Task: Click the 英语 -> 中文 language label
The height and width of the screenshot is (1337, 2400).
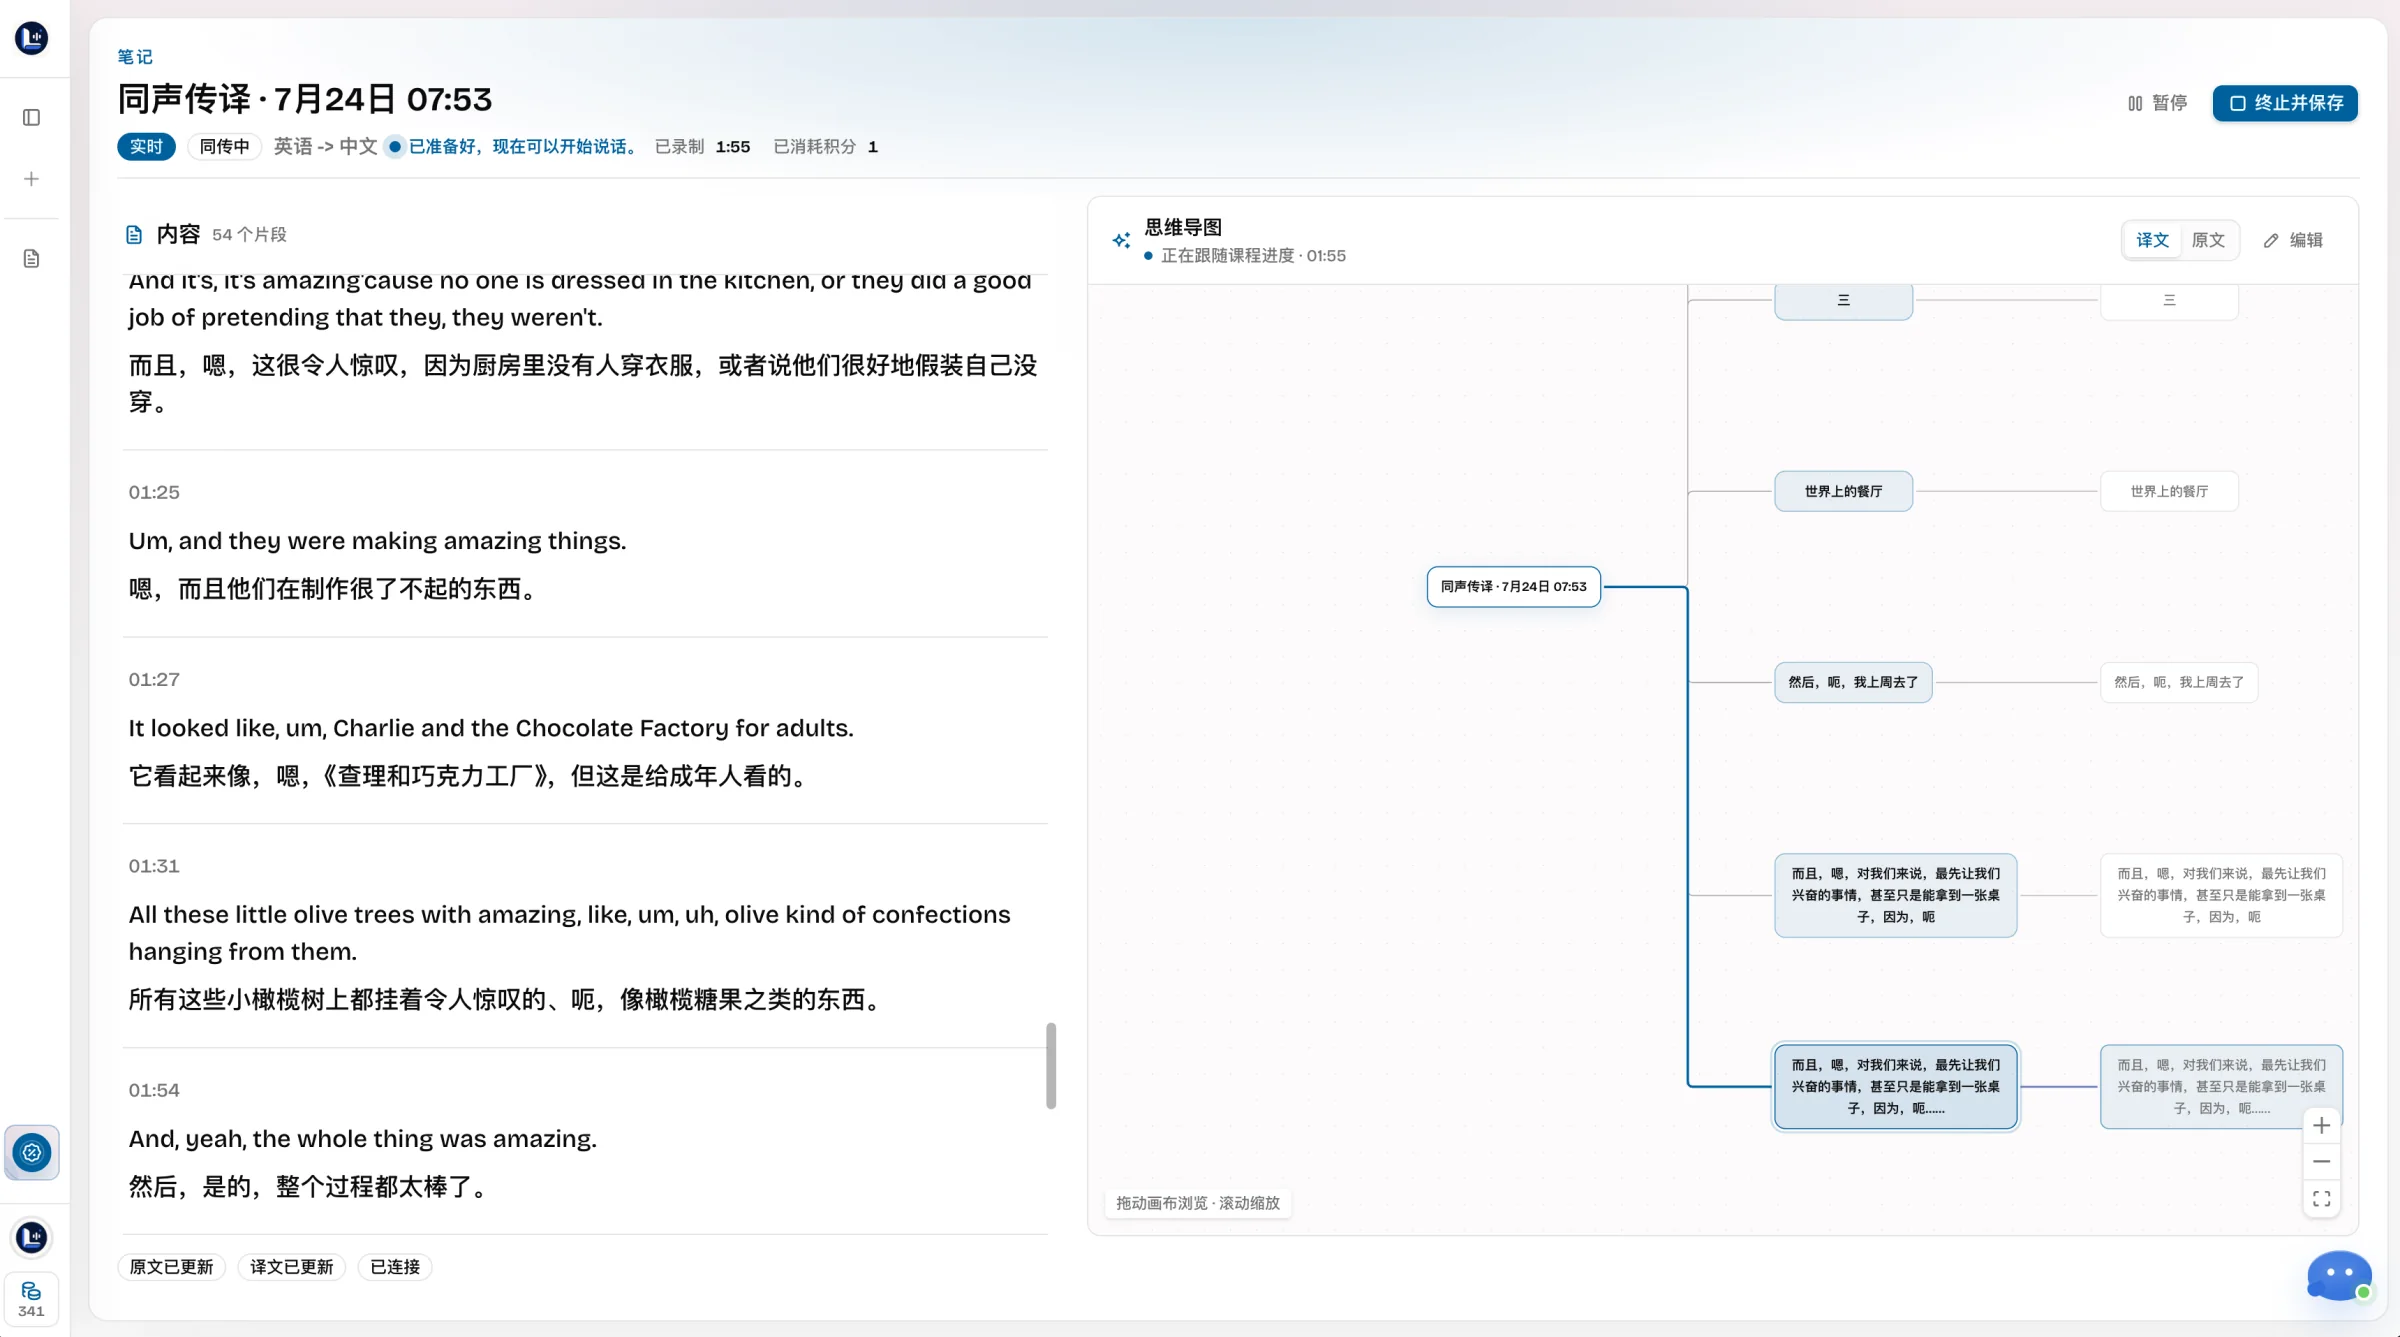Action: (x=325, y=147)
